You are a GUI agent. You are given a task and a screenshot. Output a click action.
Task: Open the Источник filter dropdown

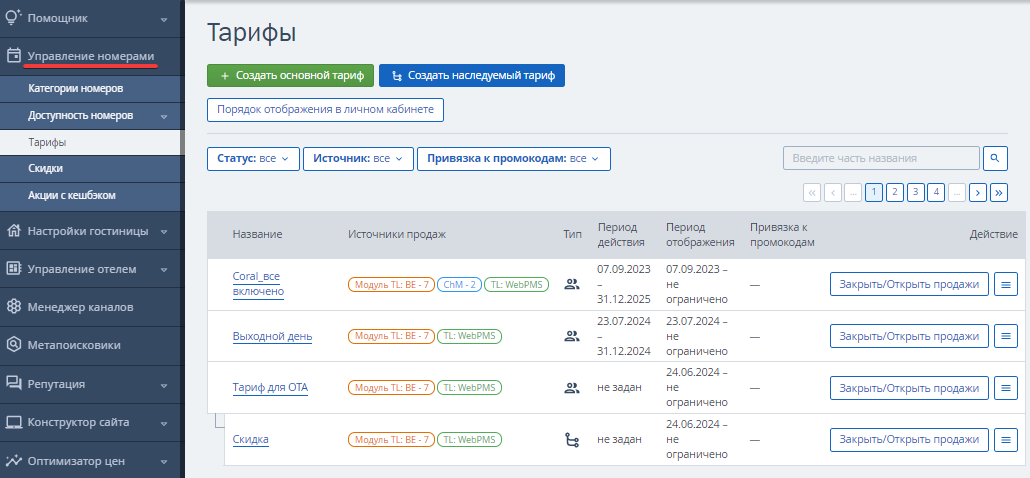pos(358,158)
